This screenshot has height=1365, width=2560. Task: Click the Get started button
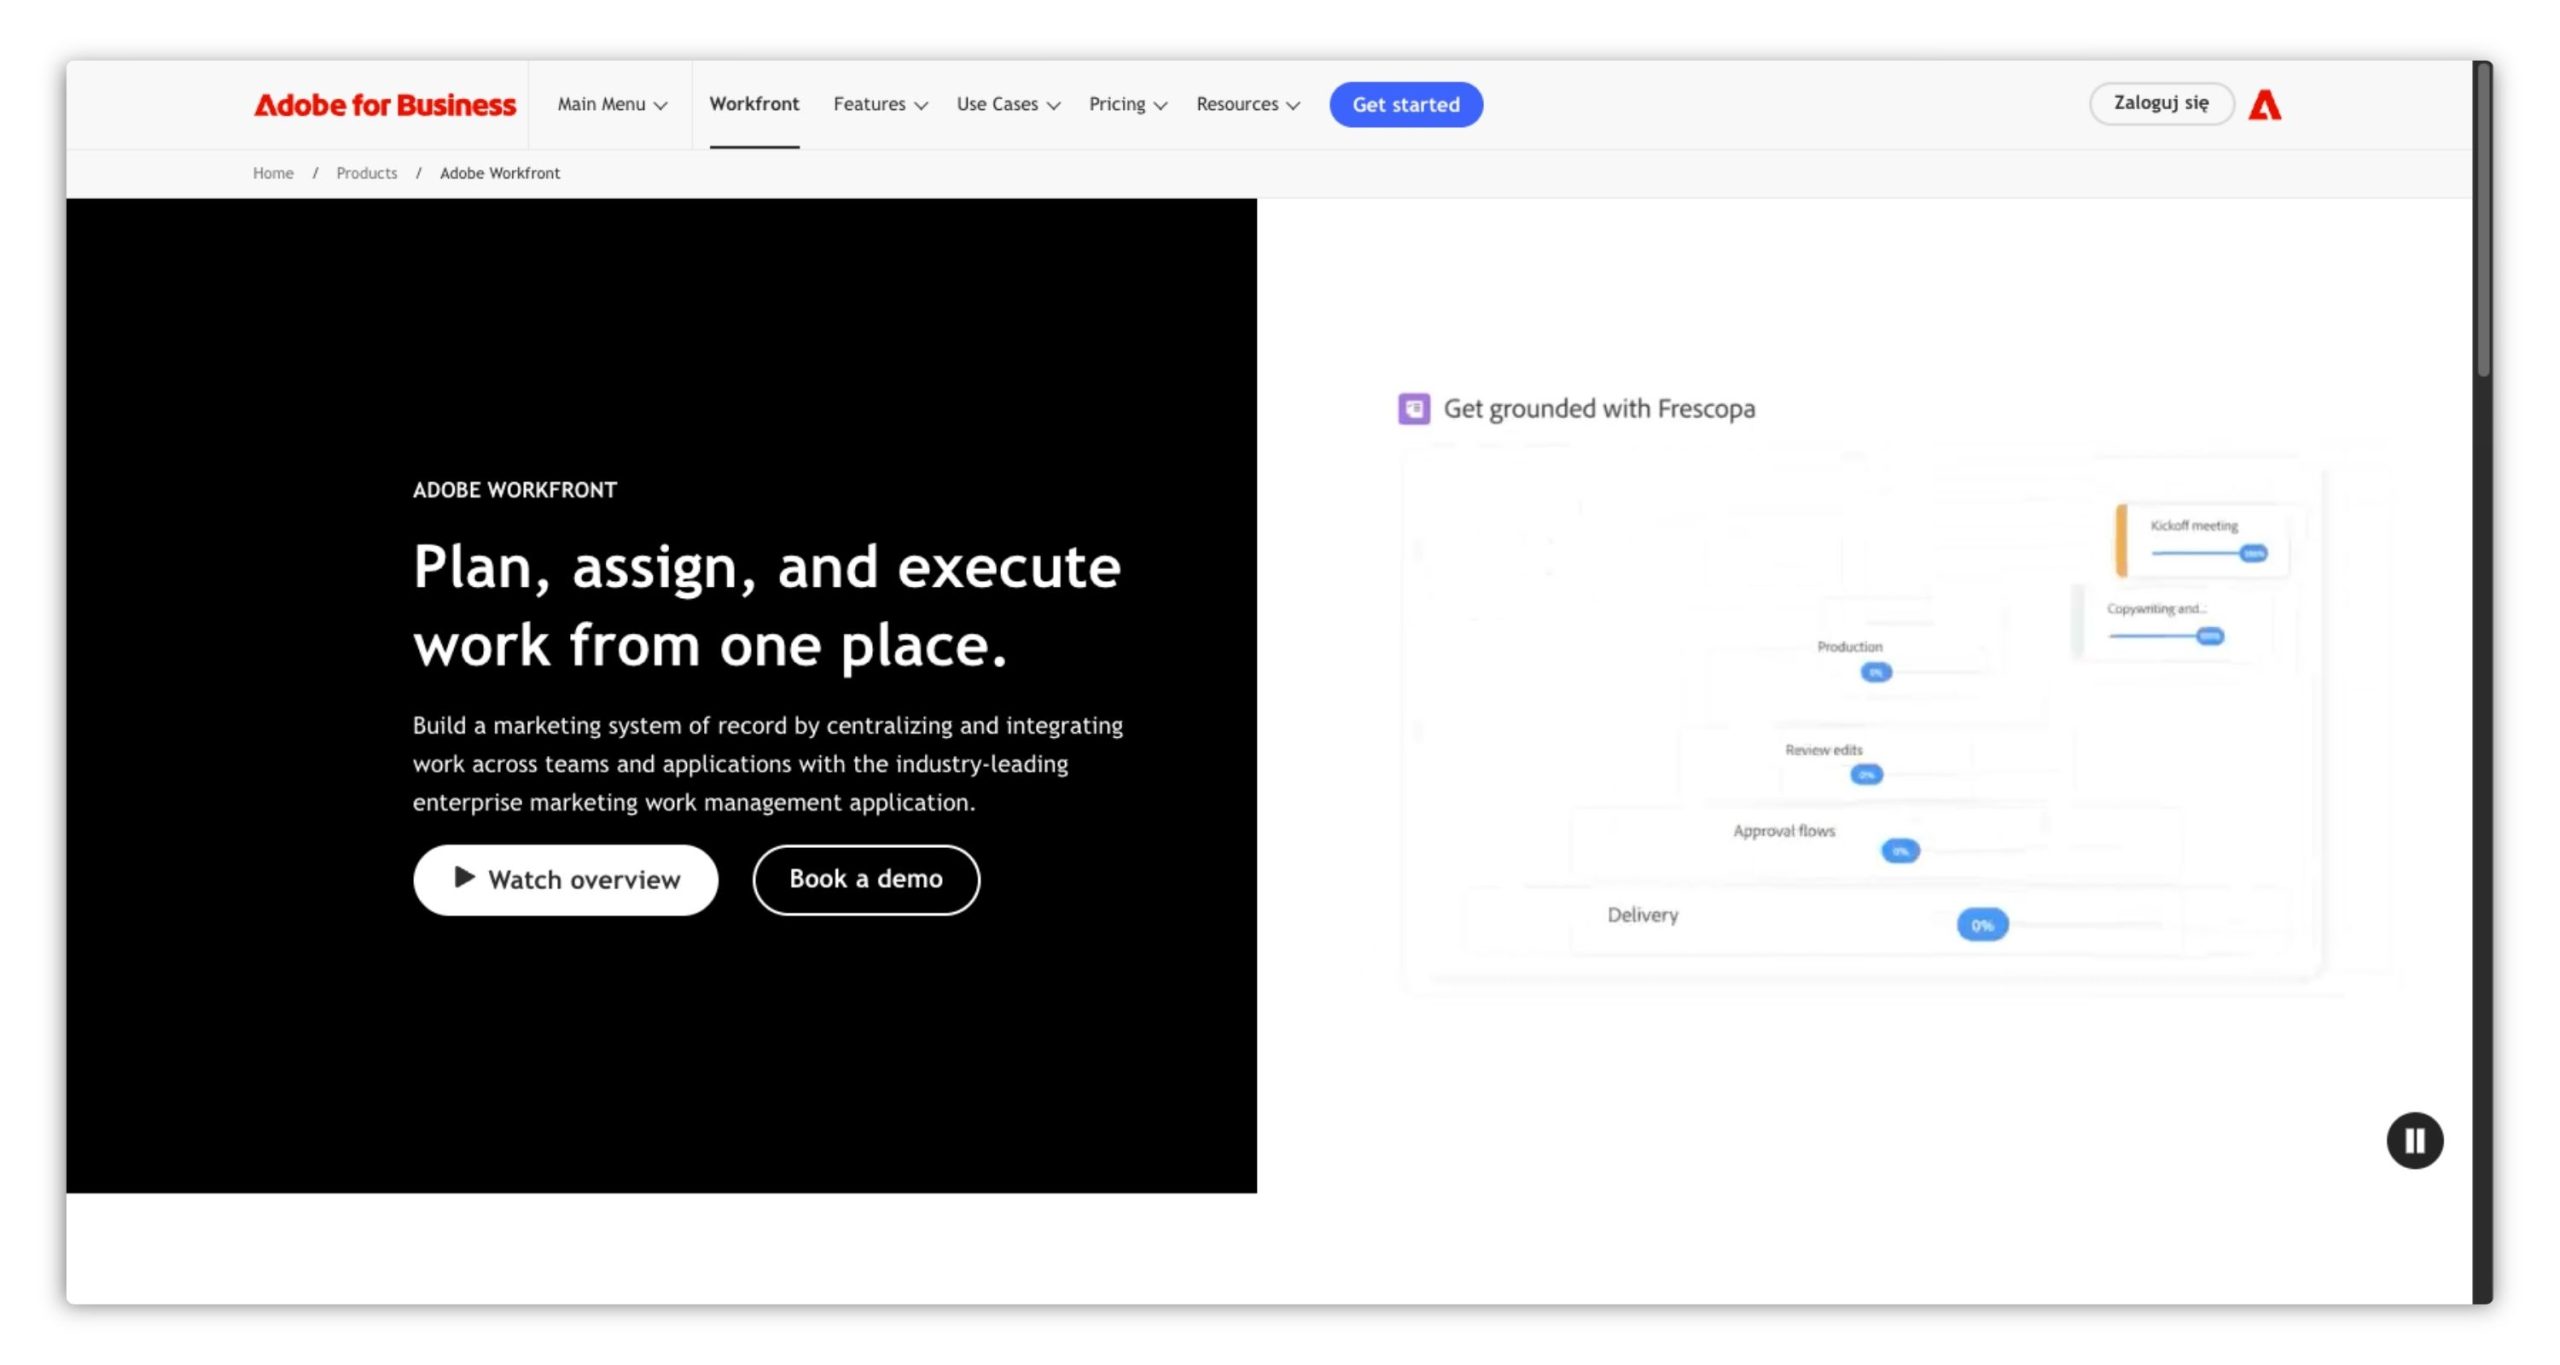[x=1405, y=104]
